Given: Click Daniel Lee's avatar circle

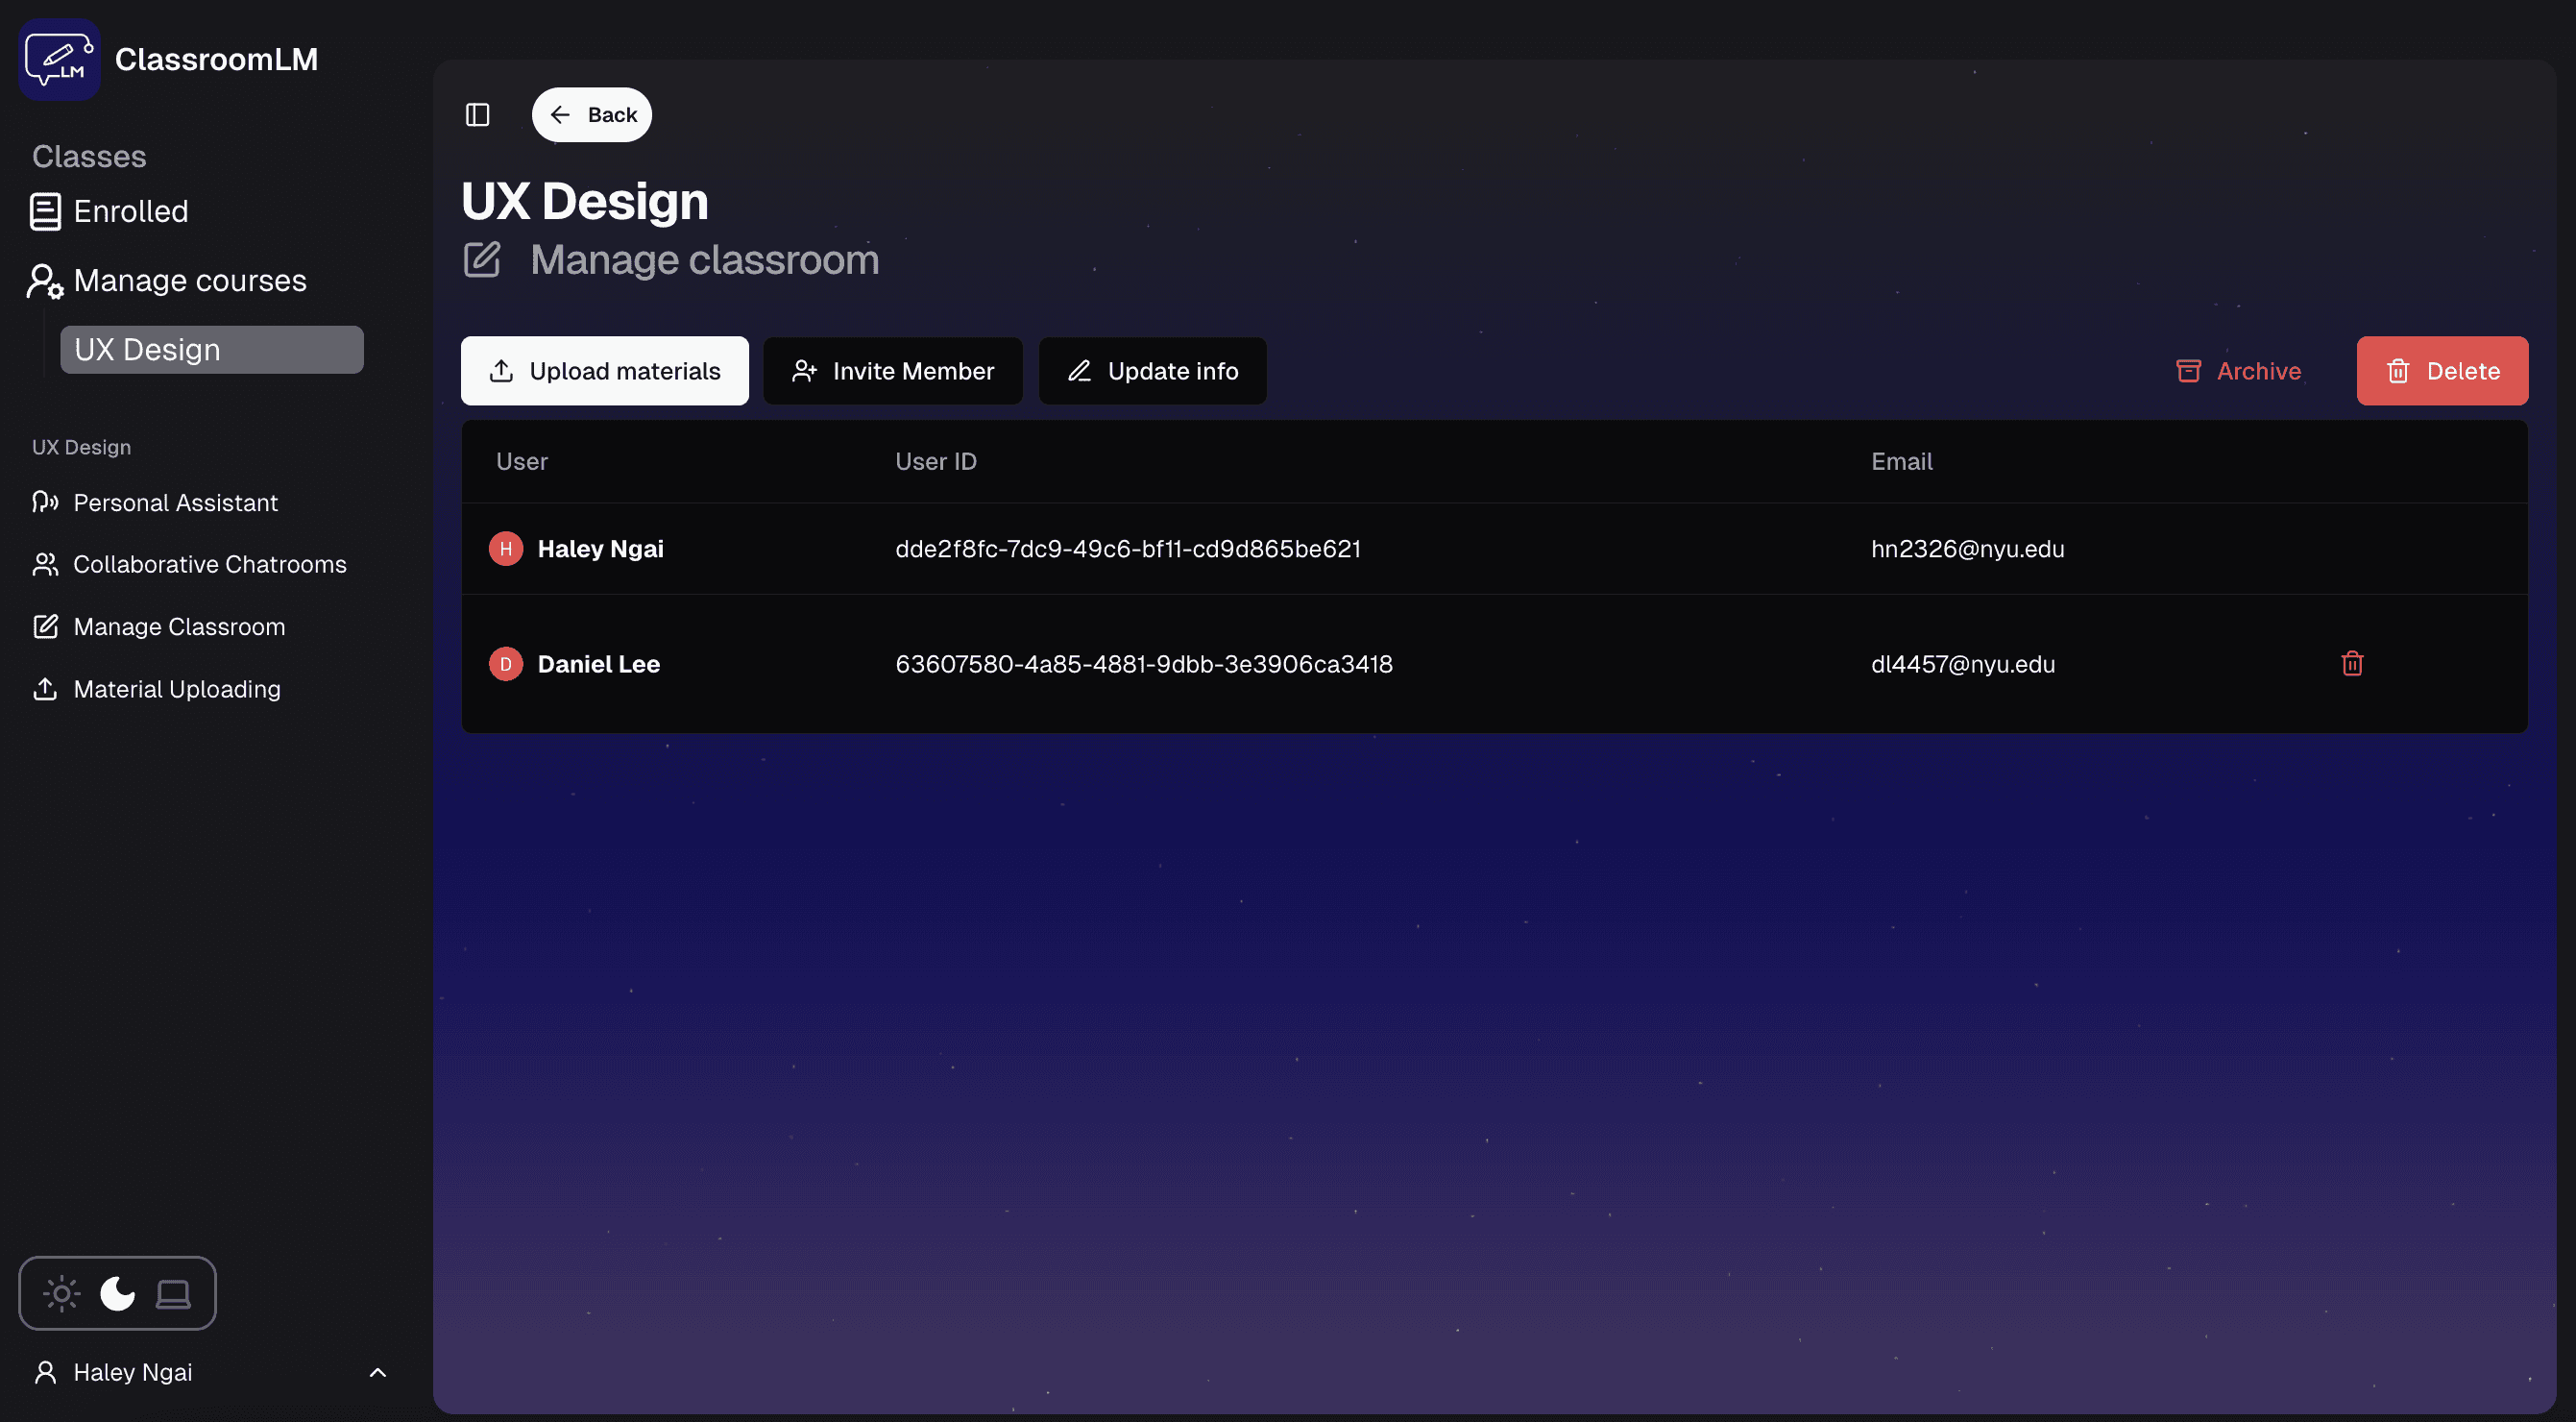Looking at the screenshot, I should (505, 664).
